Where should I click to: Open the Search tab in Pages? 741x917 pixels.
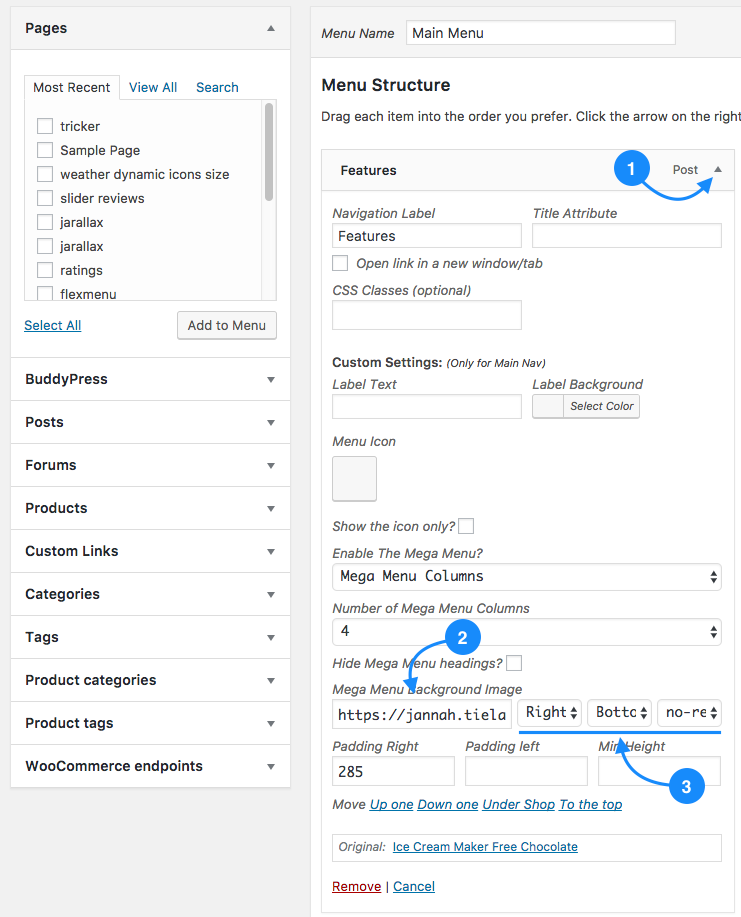217,87
